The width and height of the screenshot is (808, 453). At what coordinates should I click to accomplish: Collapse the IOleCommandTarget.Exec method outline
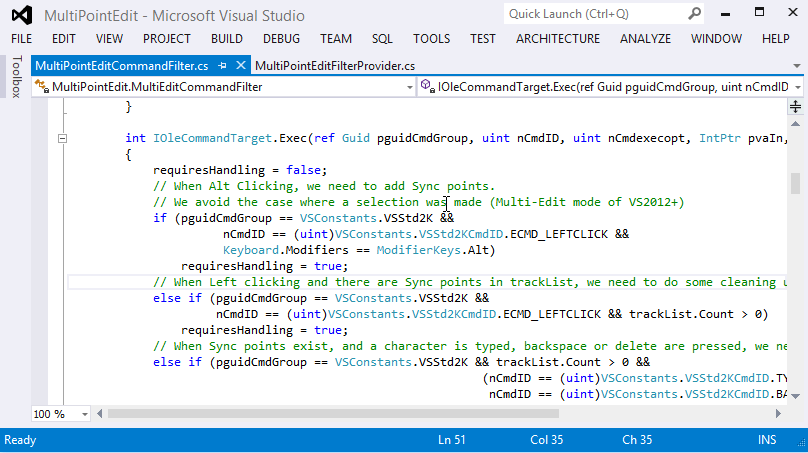pos(62,138)
